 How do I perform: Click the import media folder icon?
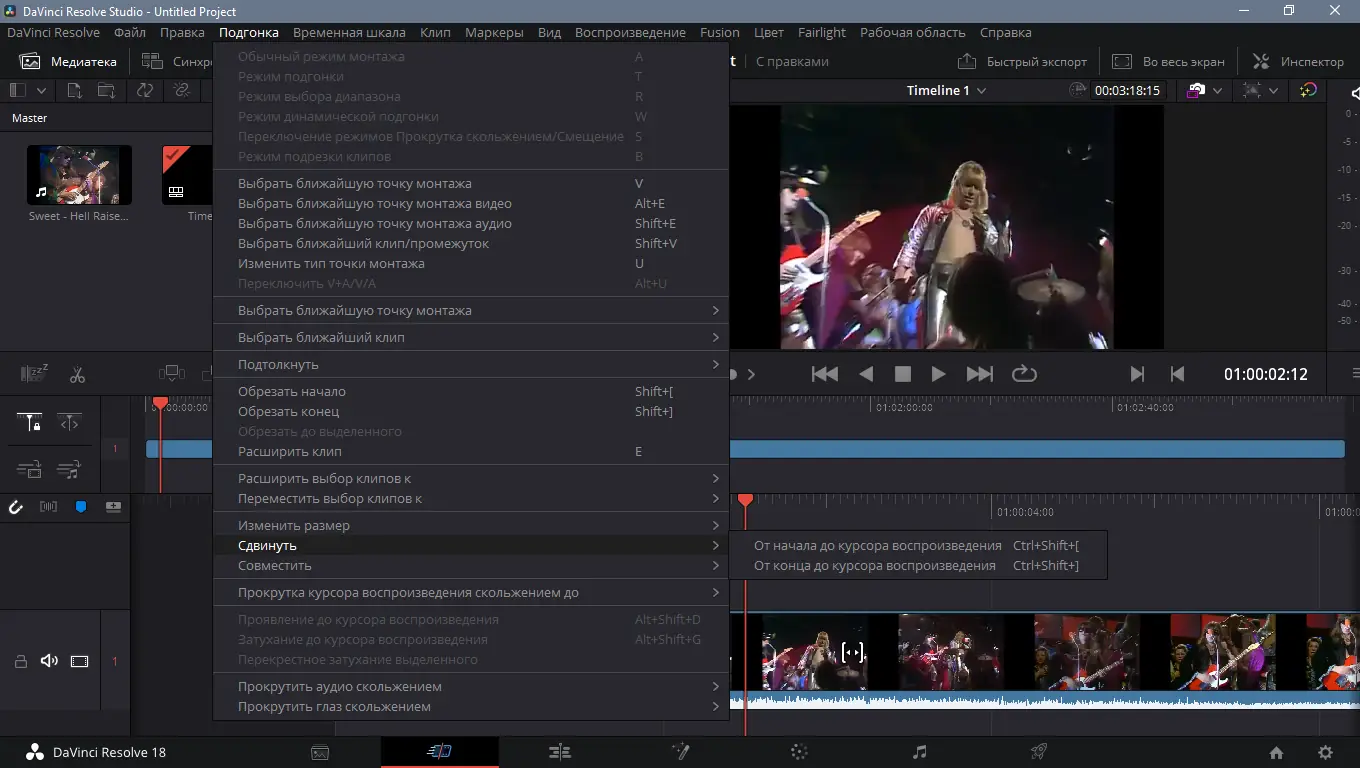click(106, 90)
